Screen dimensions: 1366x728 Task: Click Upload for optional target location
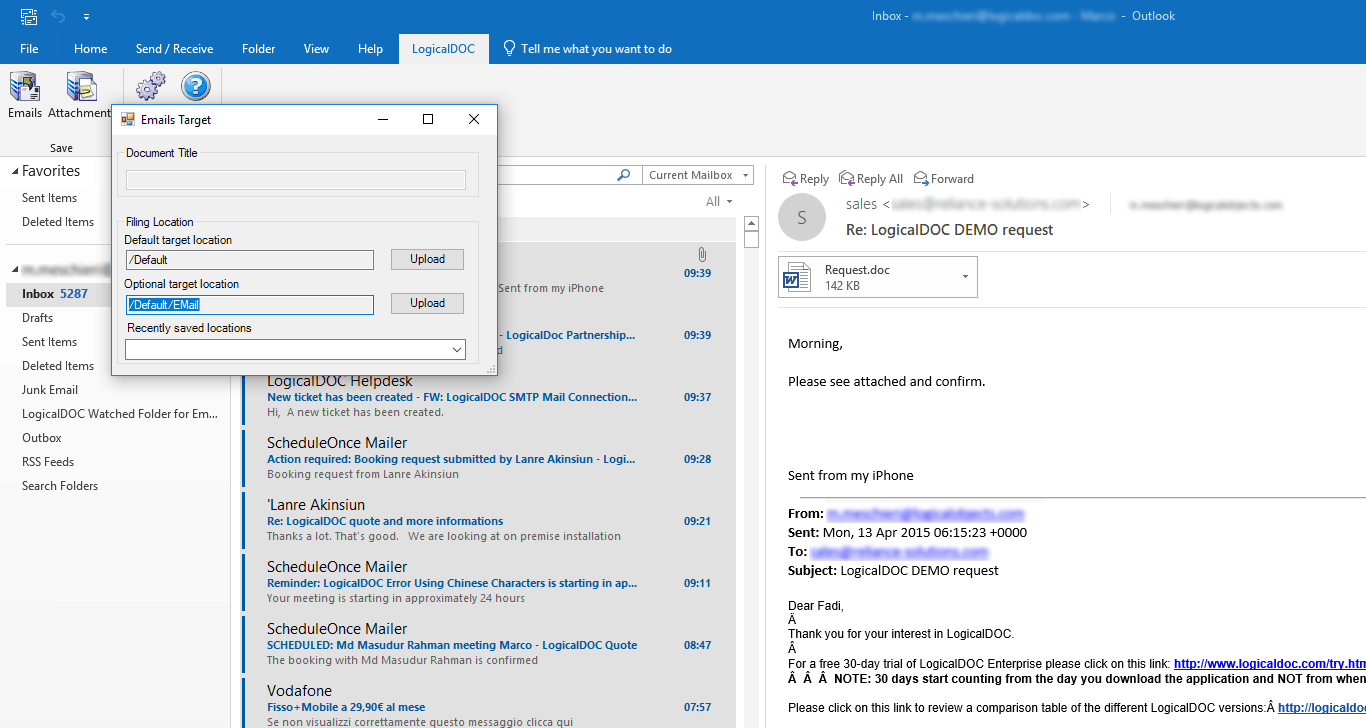click(427, 303)
